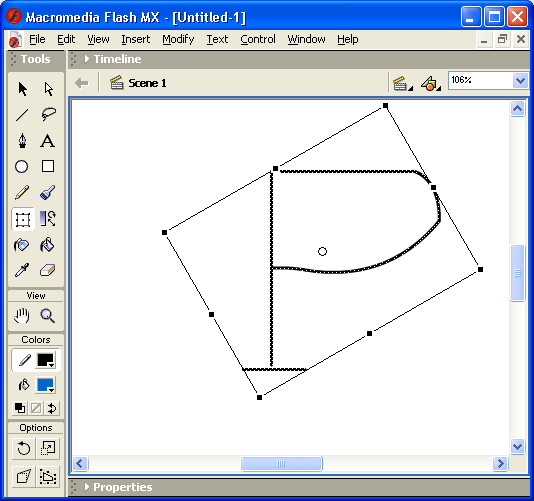
Task: Choose the Rectangle tool
Action: 48,167
